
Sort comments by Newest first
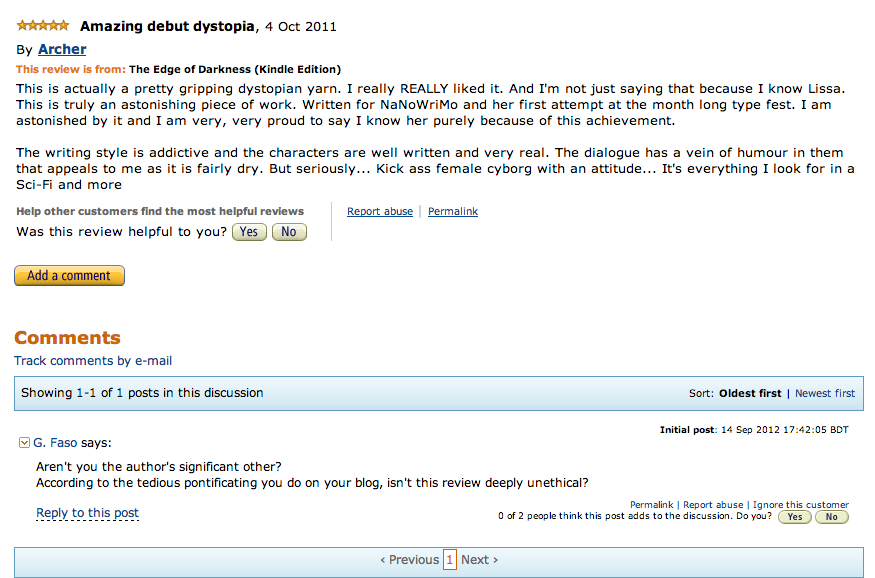[825, 394]
